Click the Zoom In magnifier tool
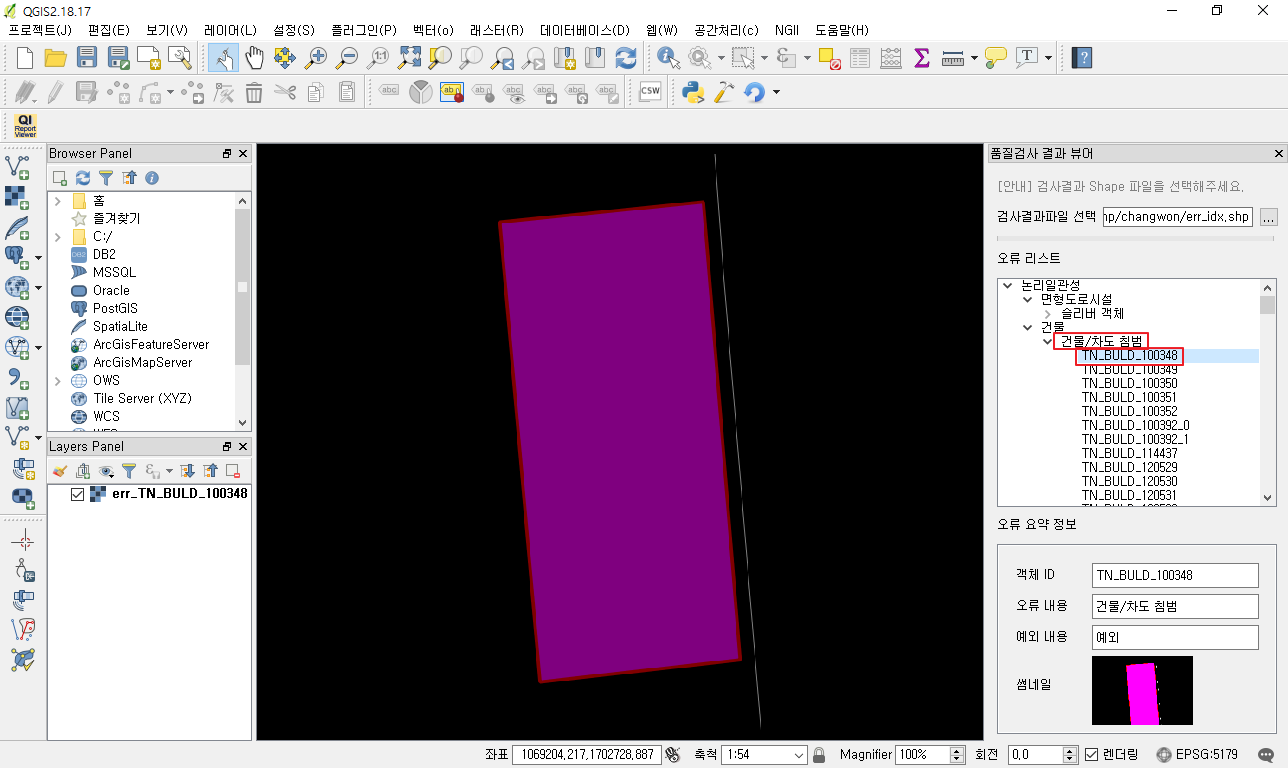Screen dimensions: 1288x768 (x=316, y=58)
